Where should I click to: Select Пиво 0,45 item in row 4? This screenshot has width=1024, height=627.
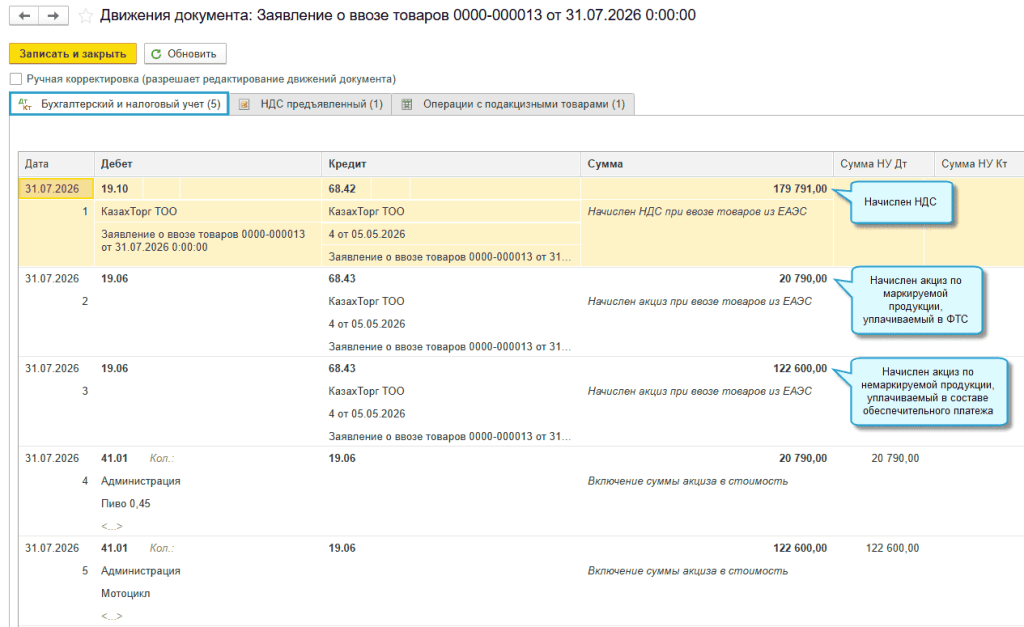[x=125, y=504]
